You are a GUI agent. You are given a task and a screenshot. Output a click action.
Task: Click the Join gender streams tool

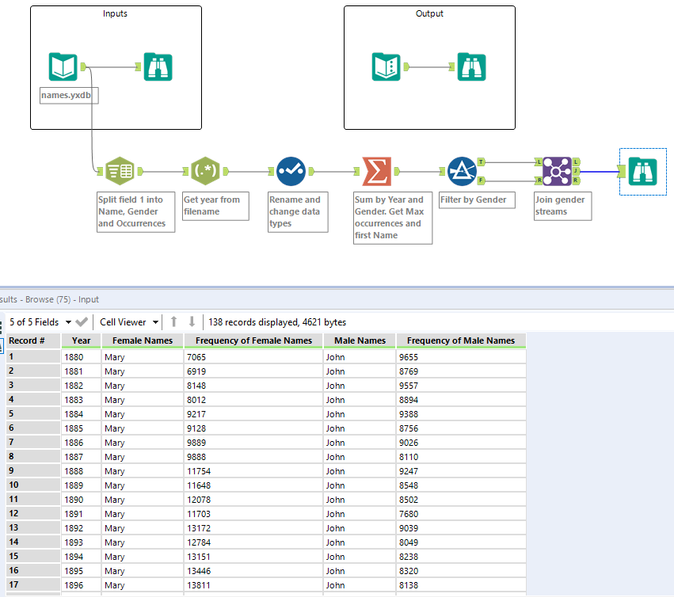[557, 172]
